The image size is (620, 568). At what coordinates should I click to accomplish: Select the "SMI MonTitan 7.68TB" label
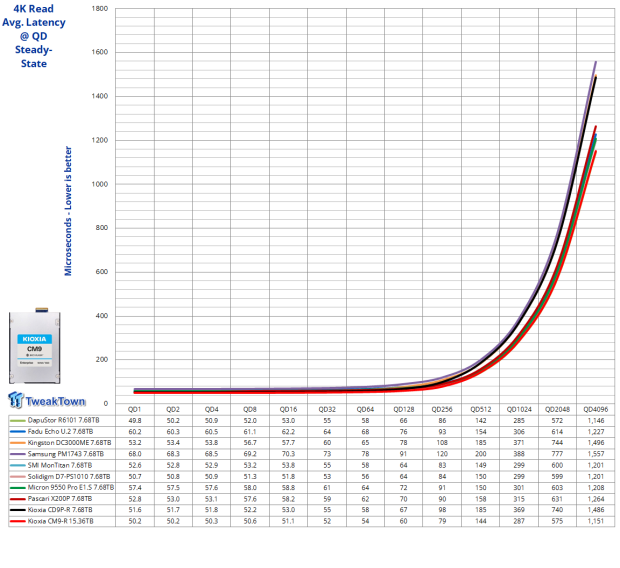point(60,465)
